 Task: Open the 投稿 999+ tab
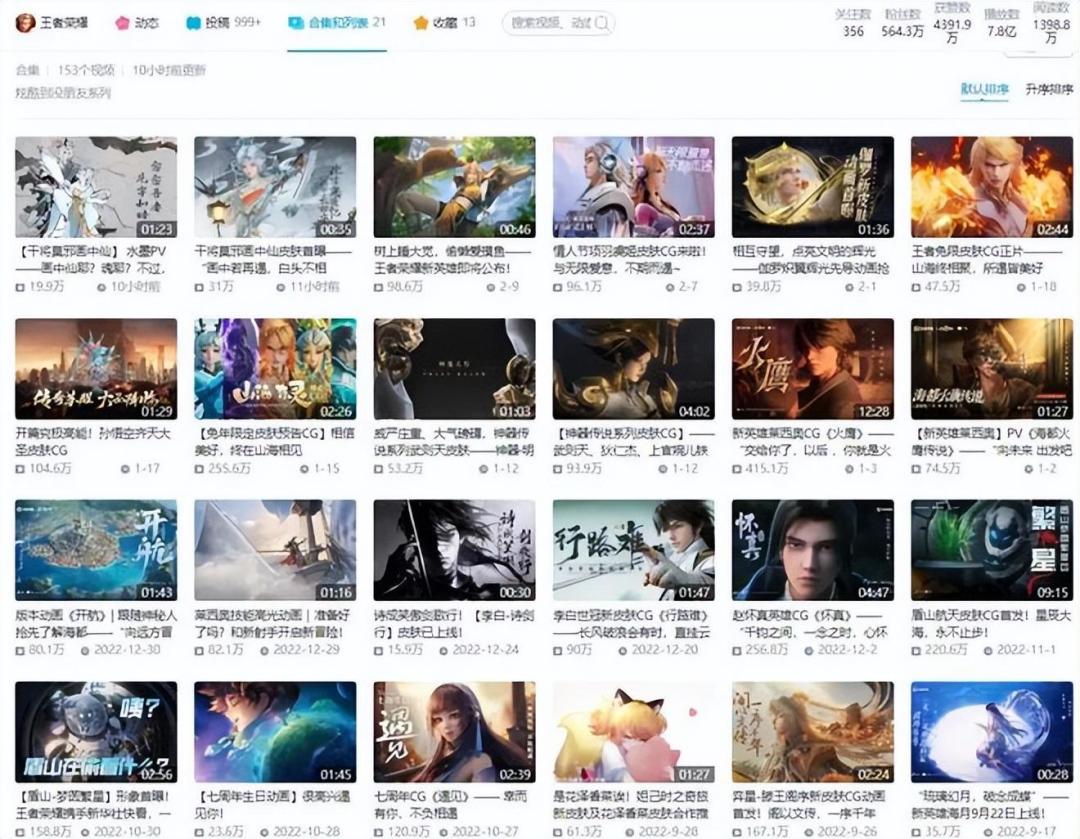(x=223, y=23)
